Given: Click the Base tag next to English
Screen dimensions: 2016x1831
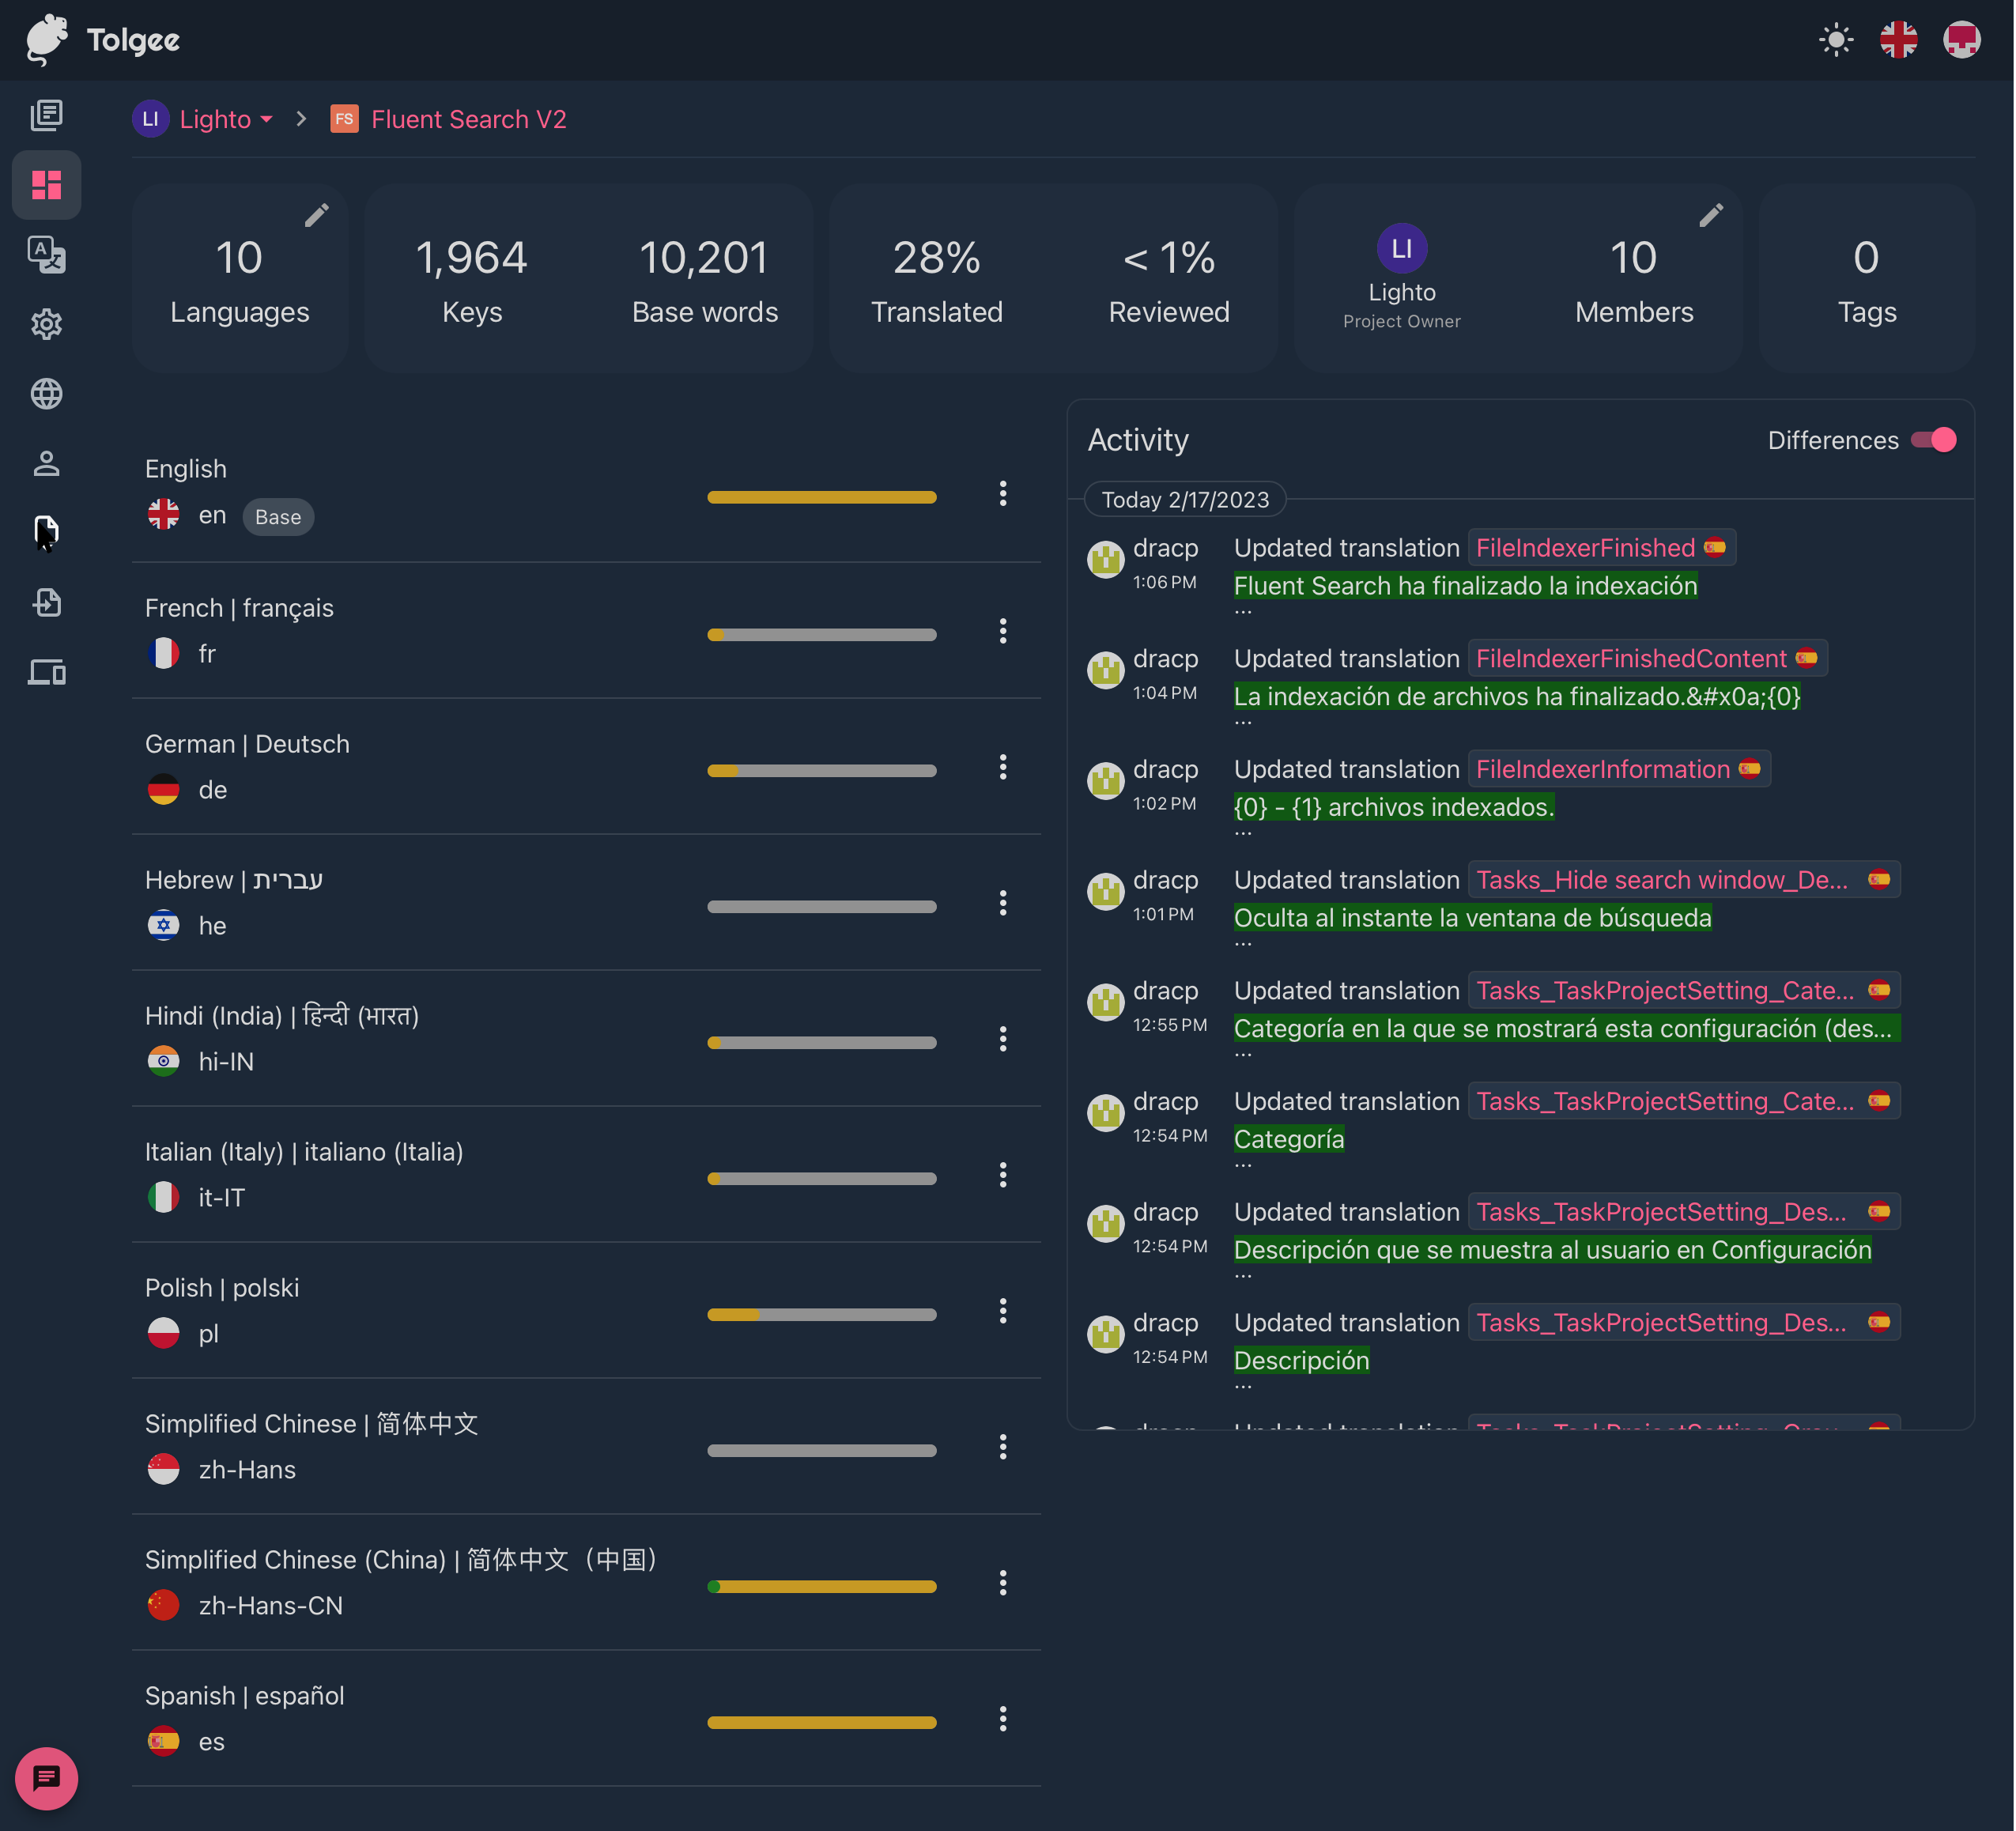Looking at the screenshot, I should [278, 517].
